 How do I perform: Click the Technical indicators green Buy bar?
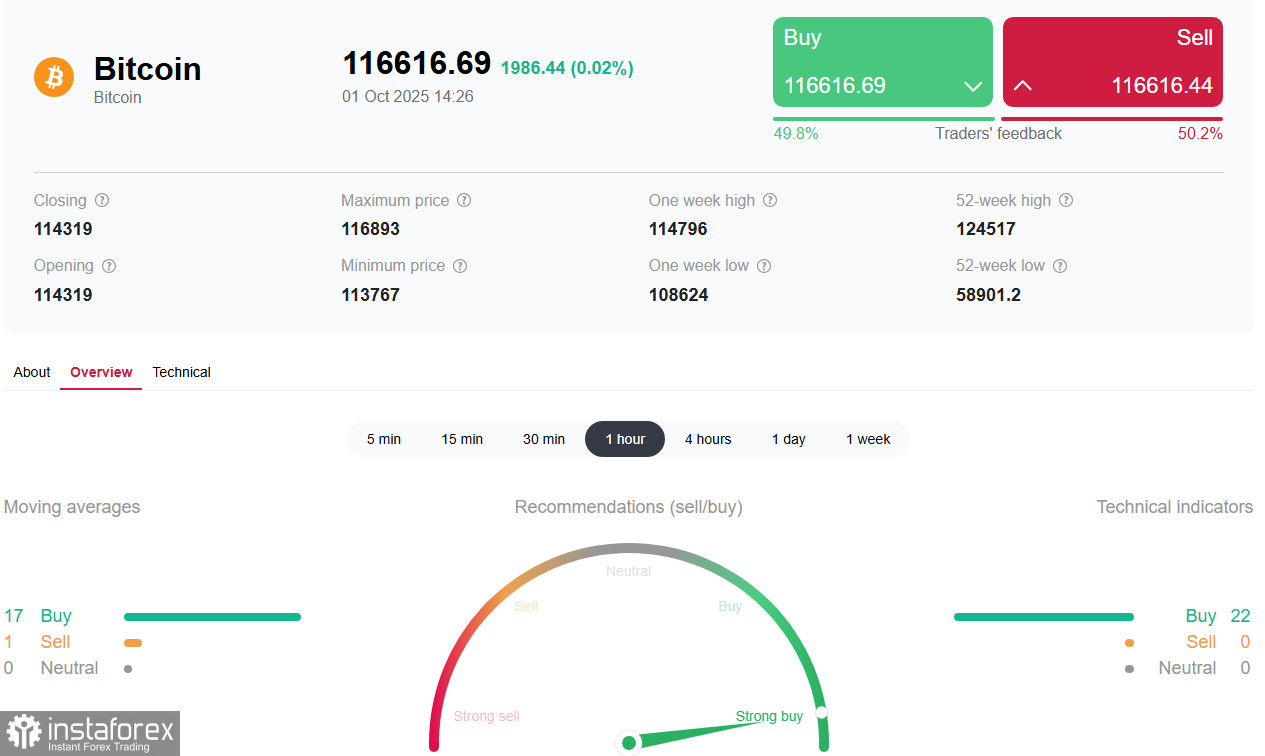point(1044,617)
